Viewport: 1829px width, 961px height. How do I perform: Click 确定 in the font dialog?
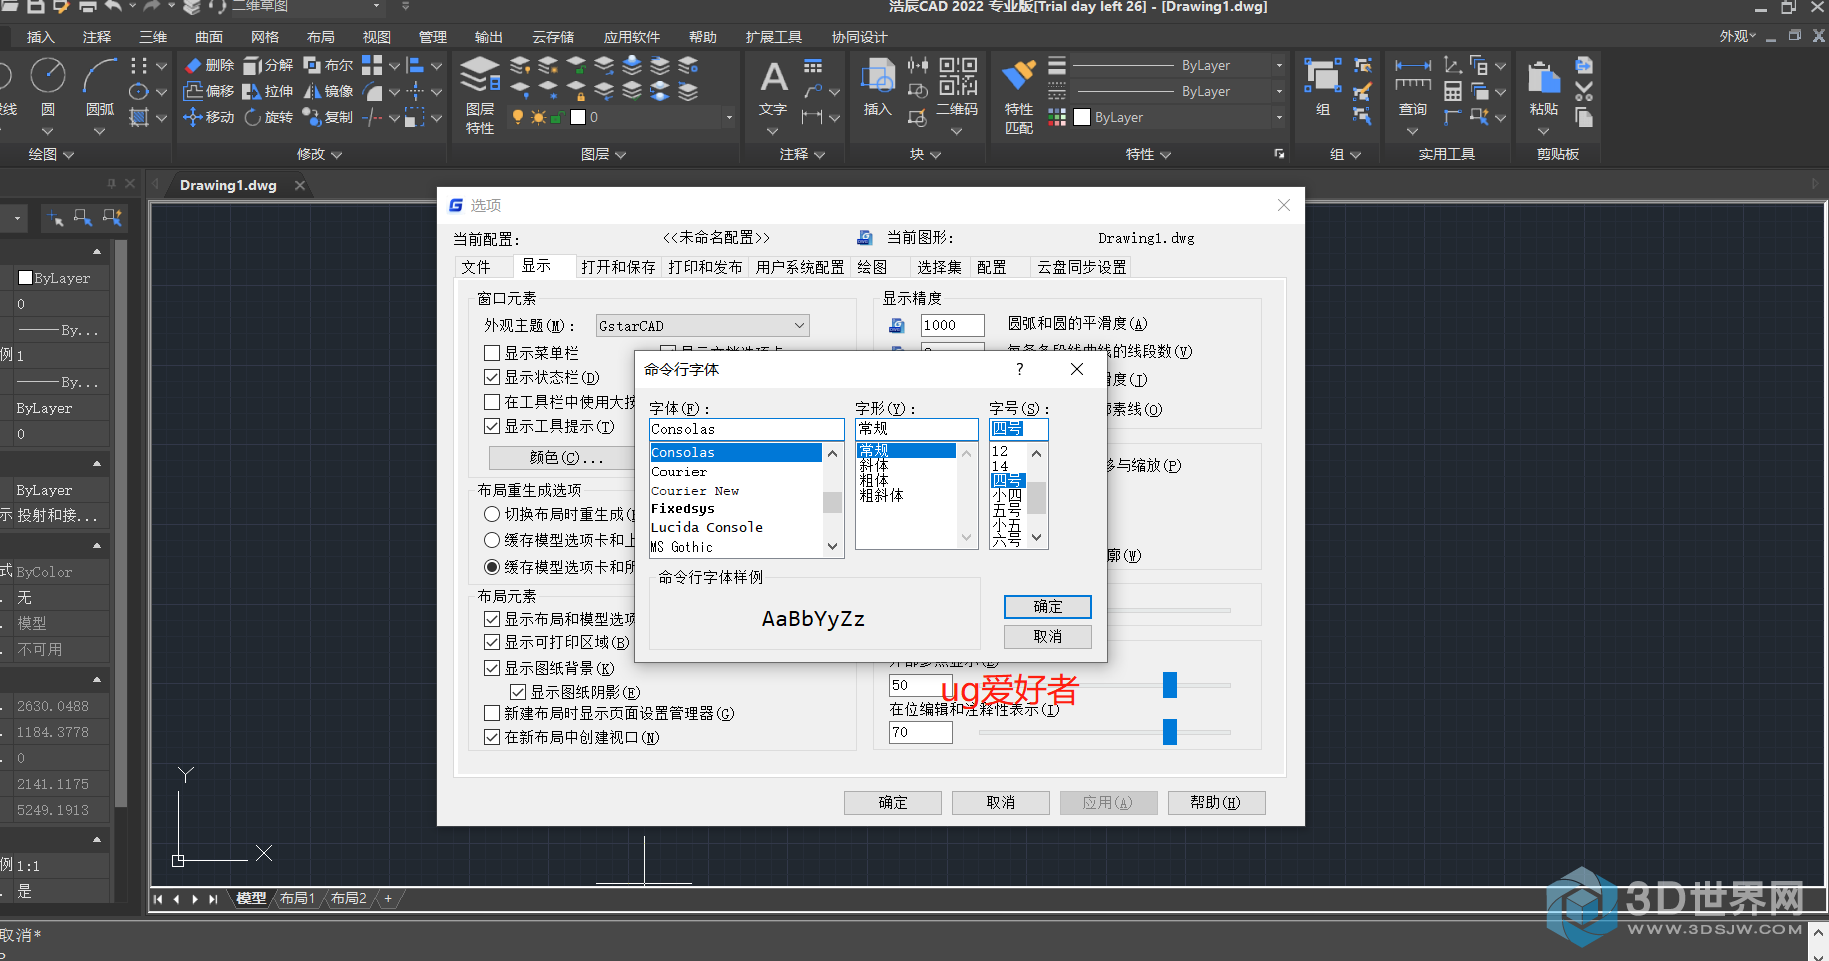click(x=1047, y=607)
